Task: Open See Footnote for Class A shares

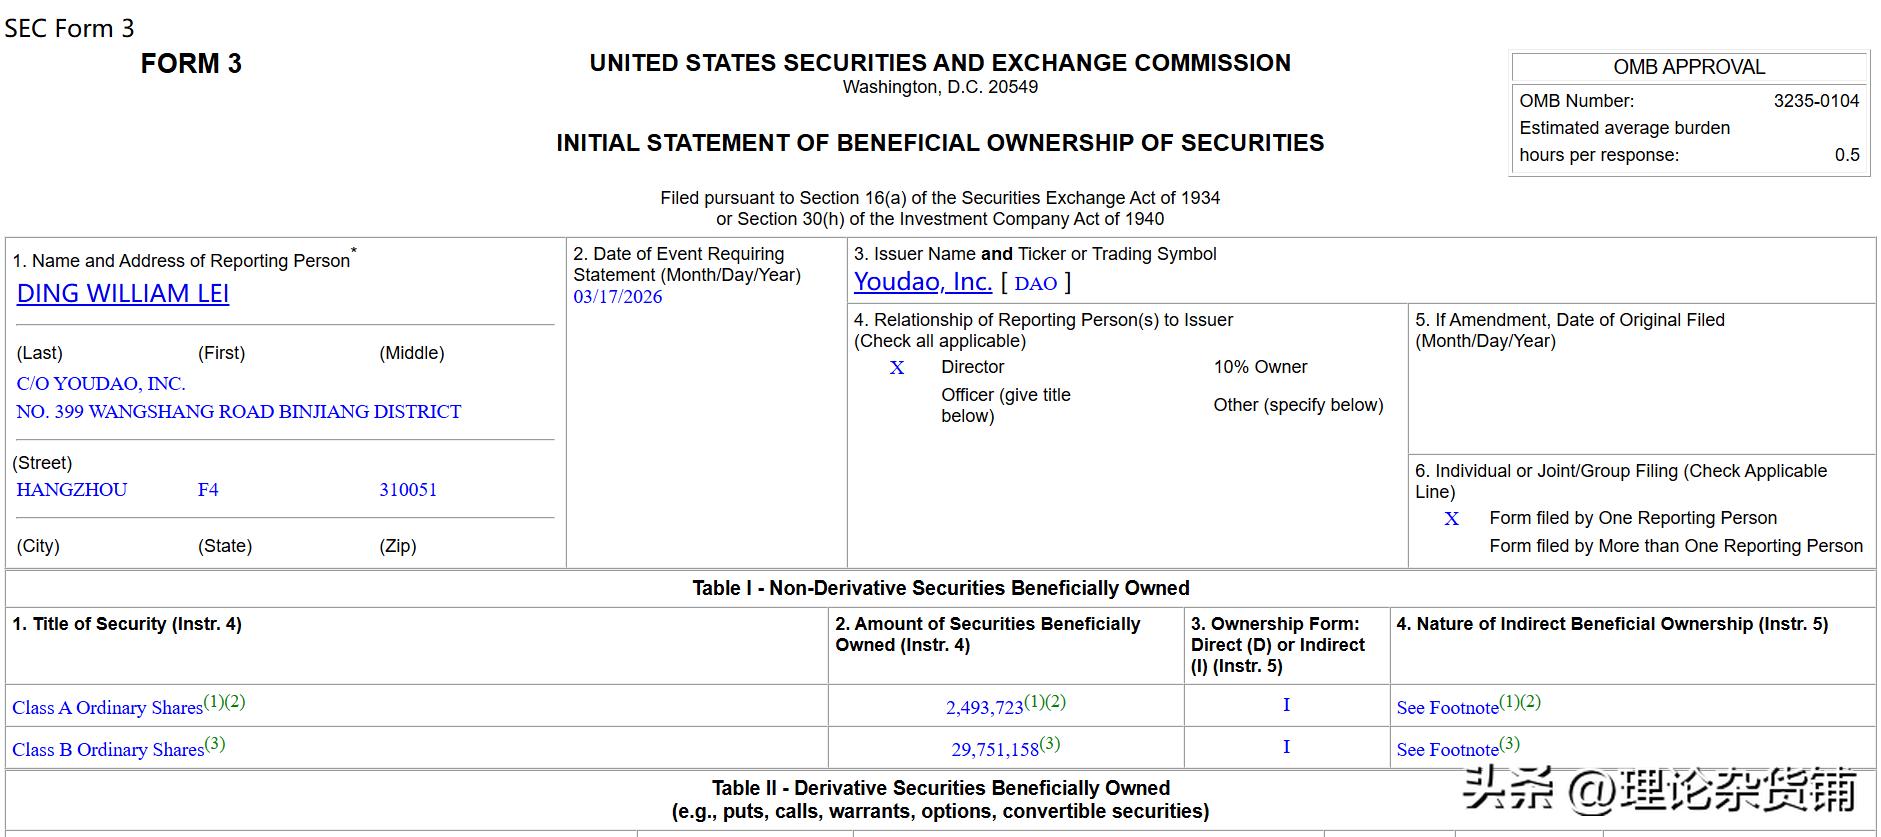Action: (x=1447, y=707)
